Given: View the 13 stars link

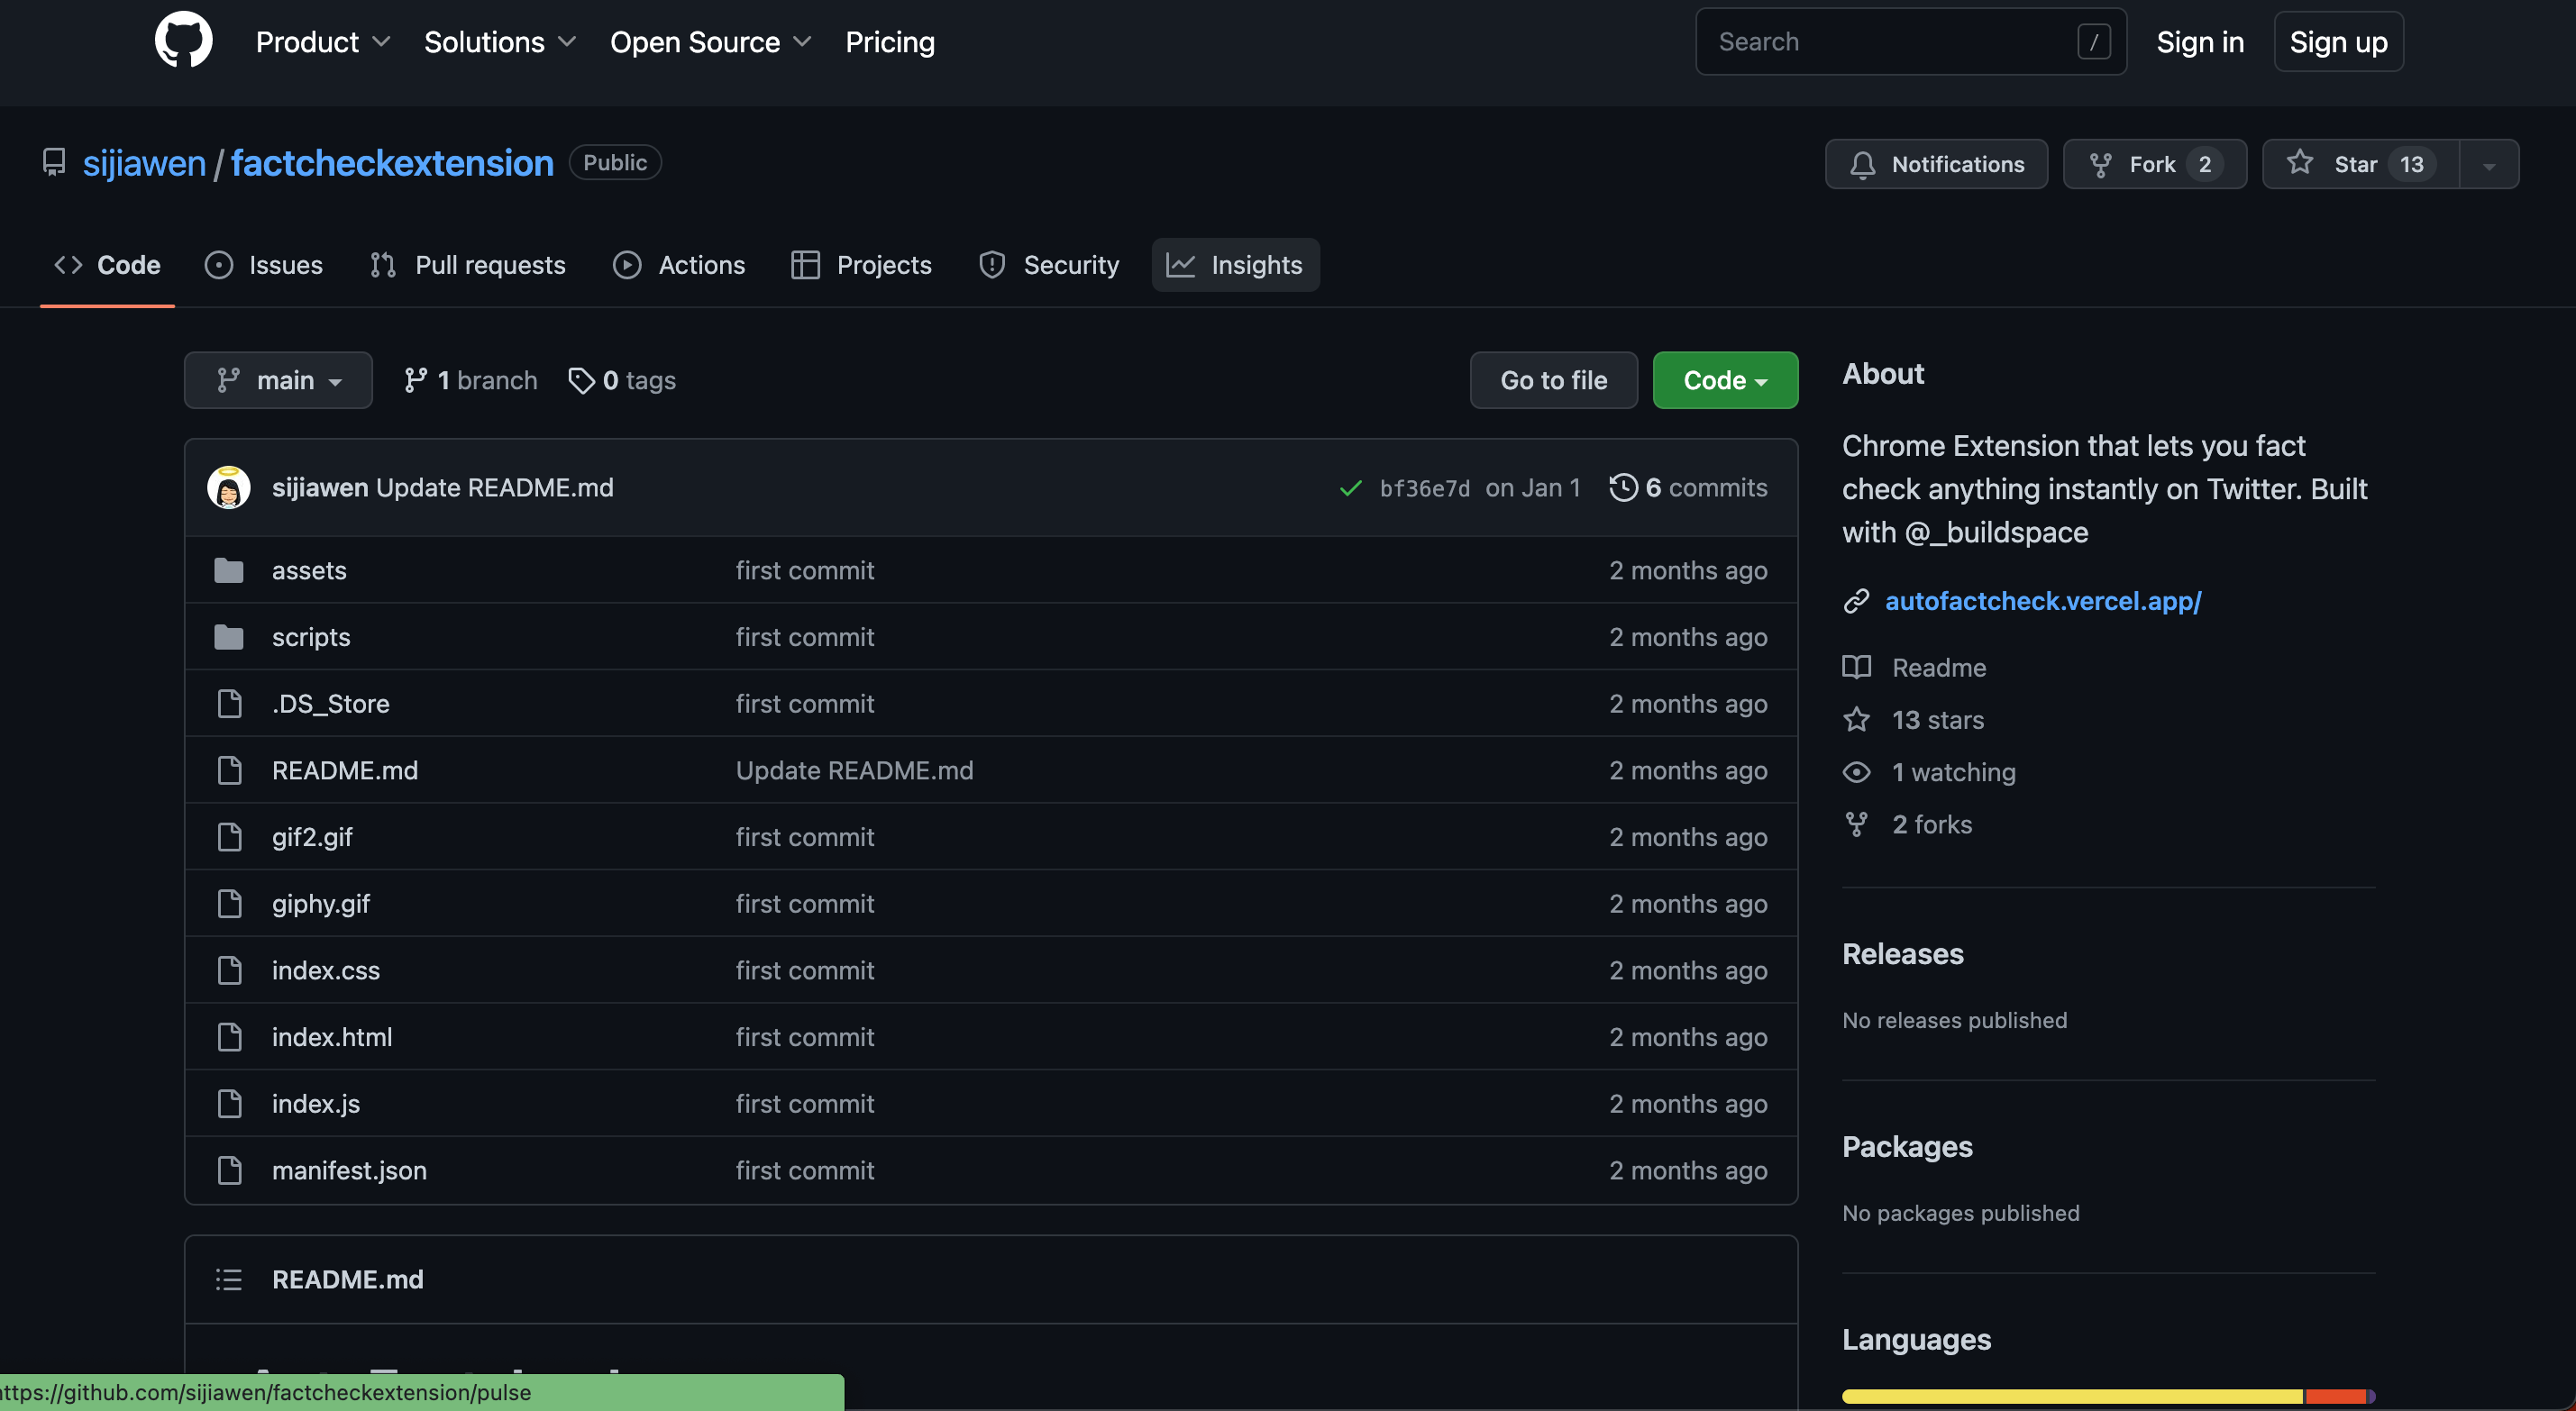Looking at the screenshot, I should tap(1913, 720).
